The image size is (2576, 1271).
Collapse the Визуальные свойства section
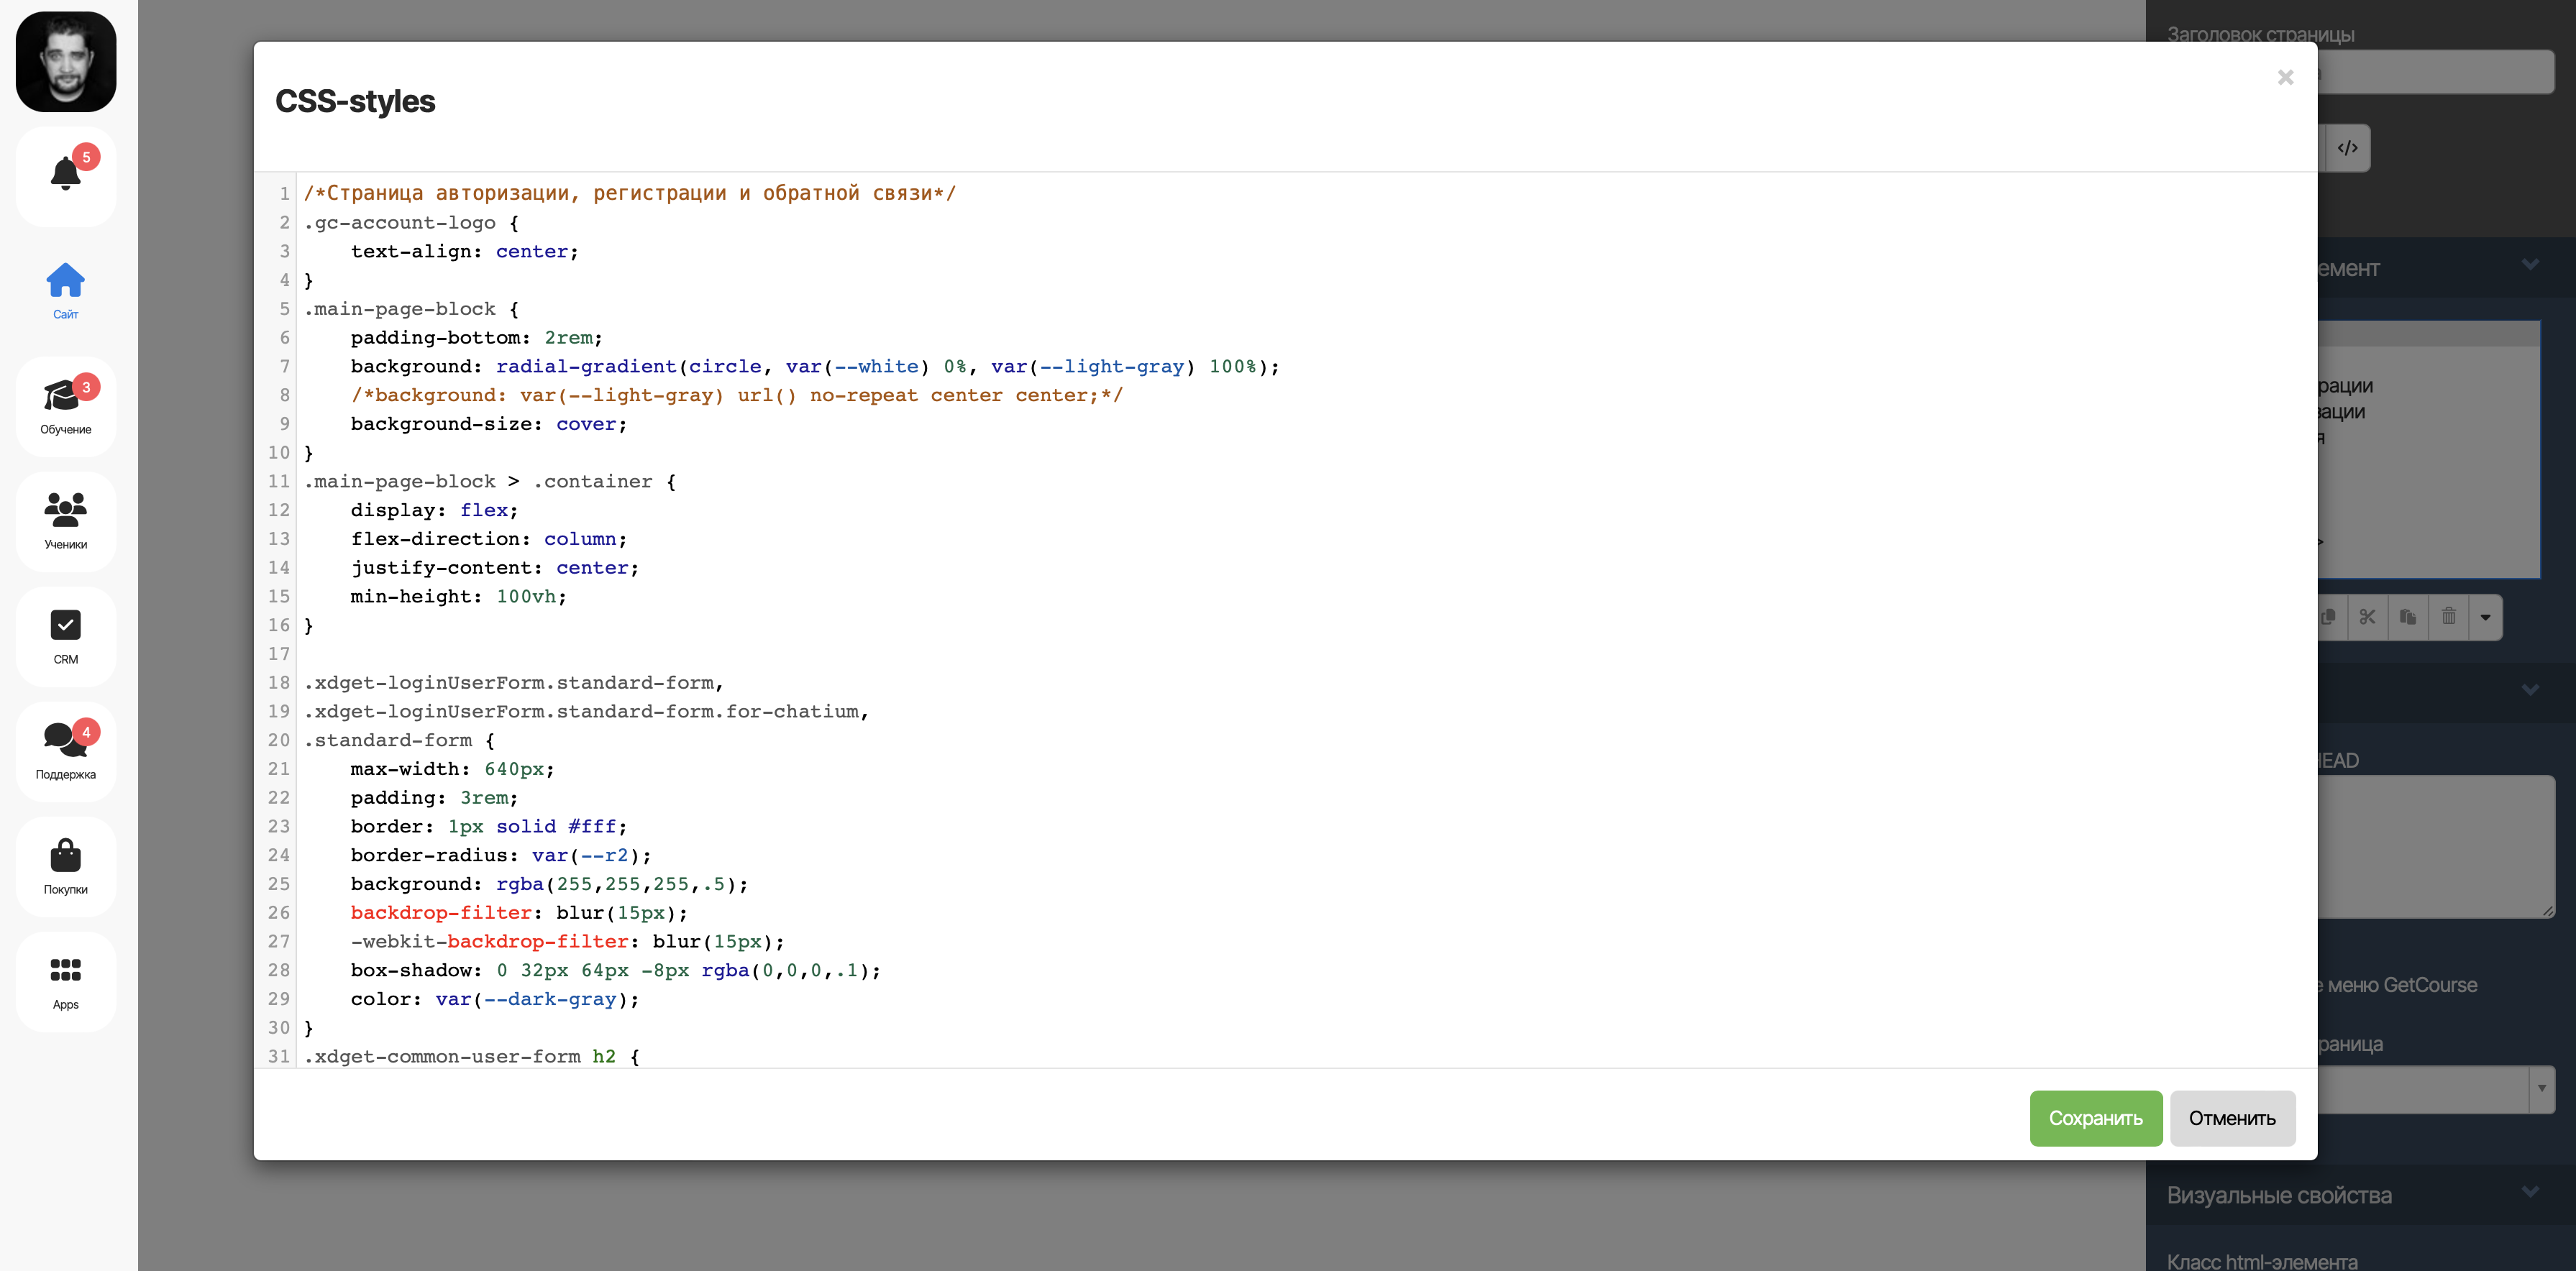click(x=2530, y=1192)
